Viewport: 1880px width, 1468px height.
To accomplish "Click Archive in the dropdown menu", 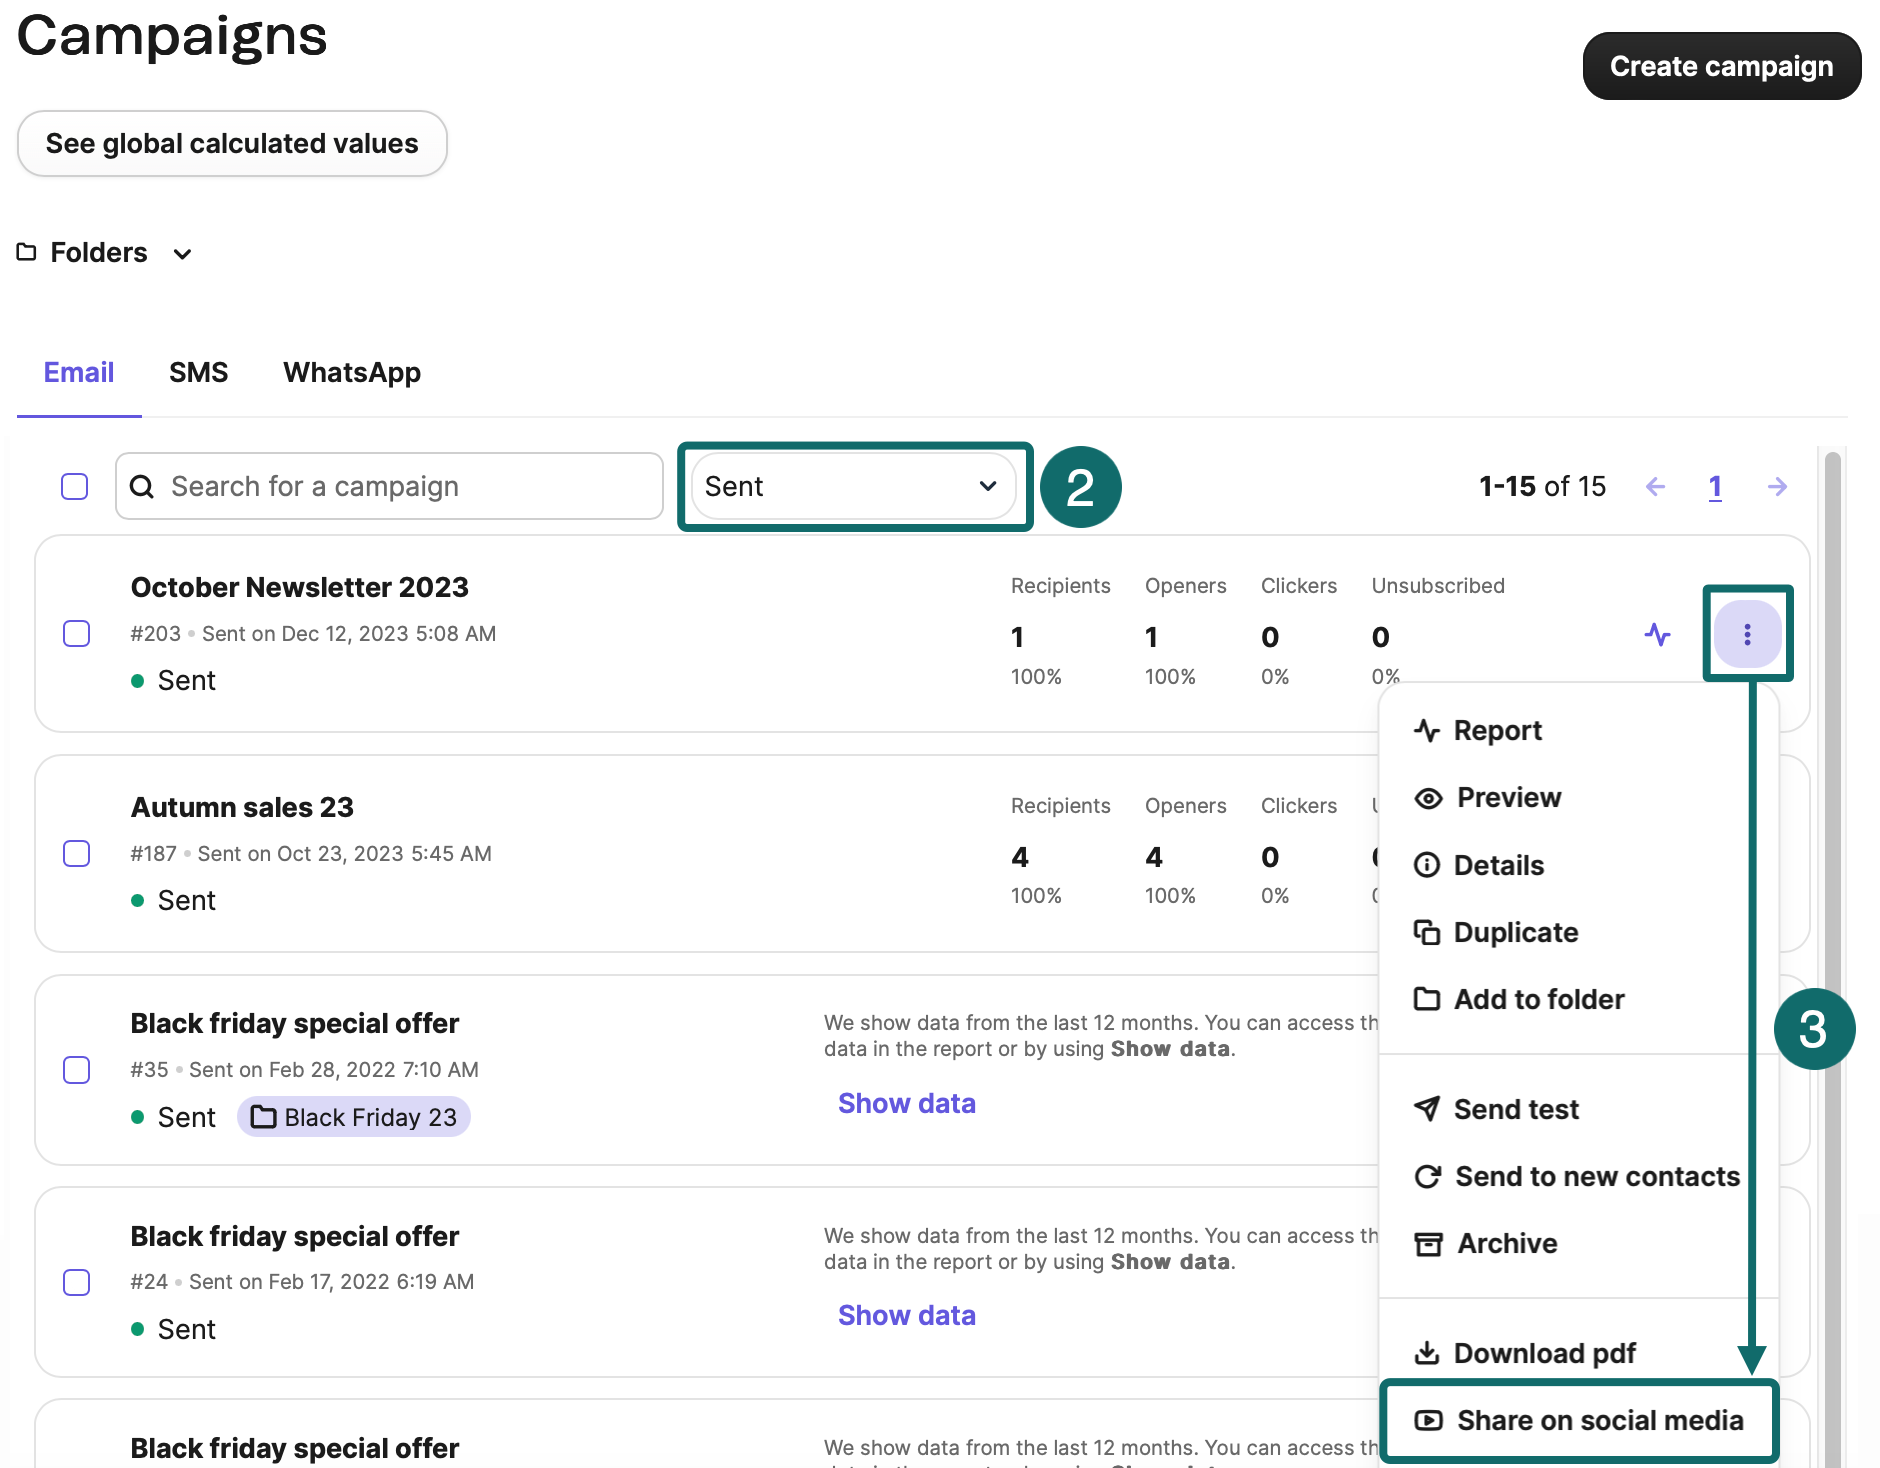I will point(1506,1243).
